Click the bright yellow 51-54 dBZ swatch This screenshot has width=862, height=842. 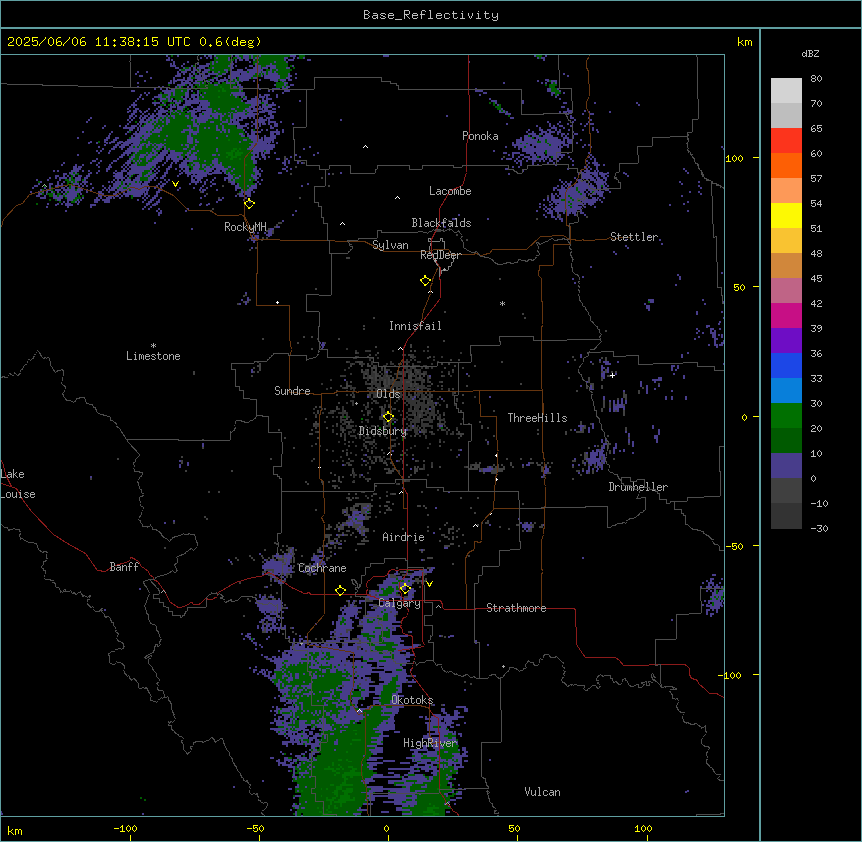[786, 215]
